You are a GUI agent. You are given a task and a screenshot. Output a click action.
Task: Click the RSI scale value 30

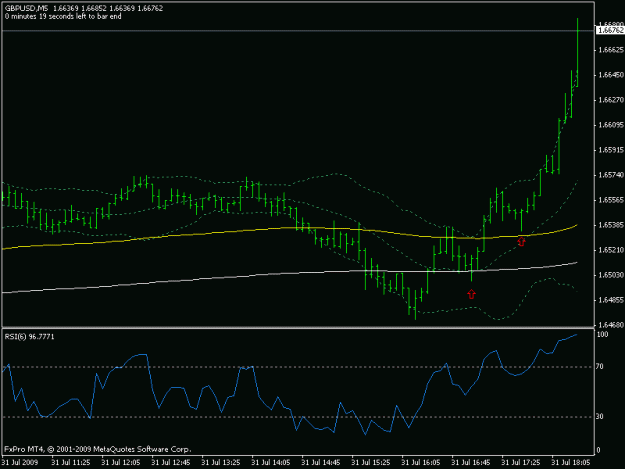[x=600, y=417]
